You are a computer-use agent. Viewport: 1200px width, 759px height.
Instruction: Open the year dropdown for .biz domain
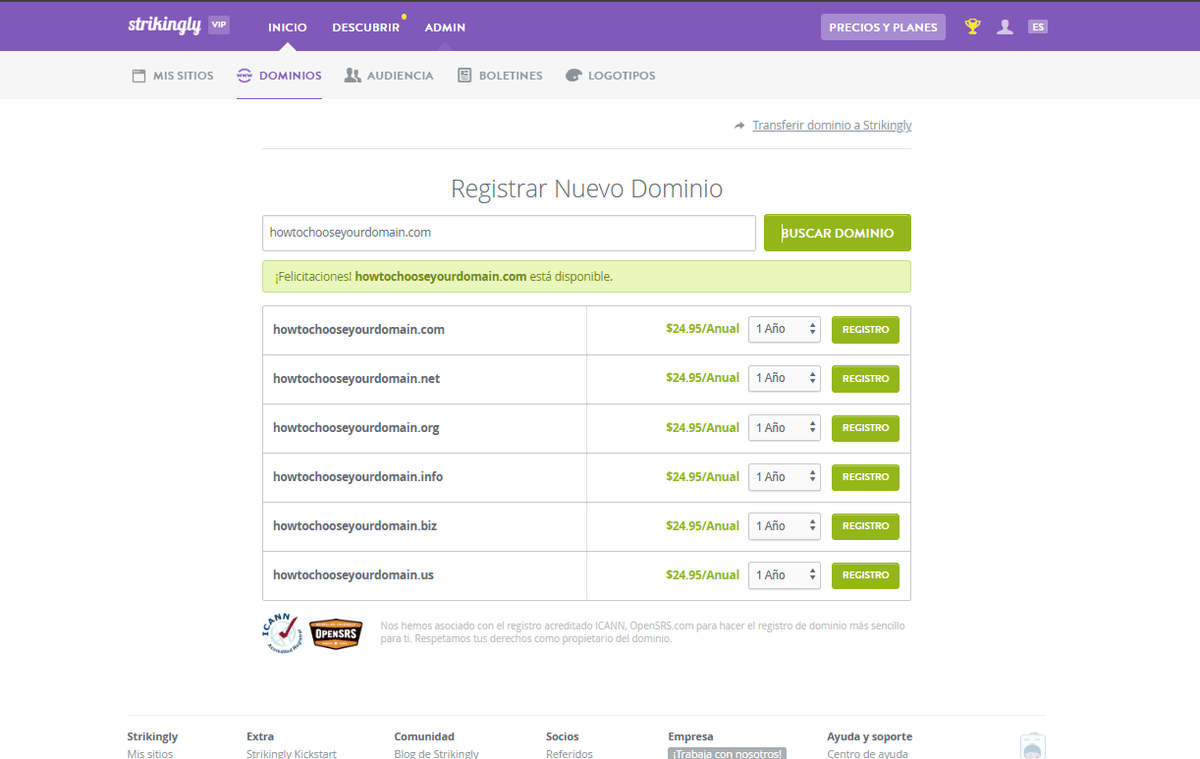(x=785, y=526)
